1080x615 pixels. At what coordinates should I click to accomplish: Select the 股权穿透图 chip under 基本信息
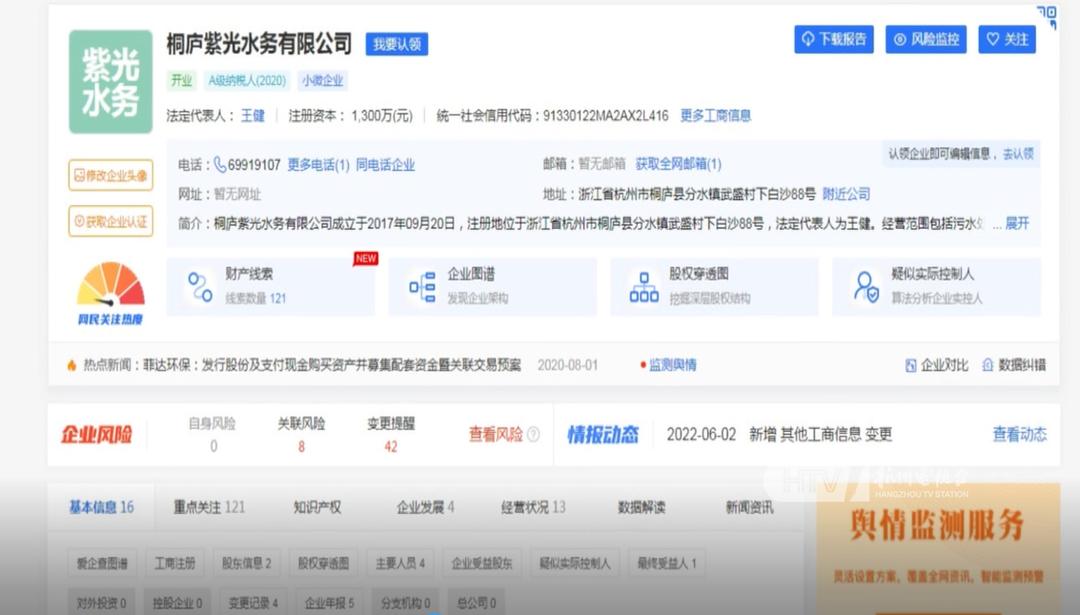pos(324,563)
